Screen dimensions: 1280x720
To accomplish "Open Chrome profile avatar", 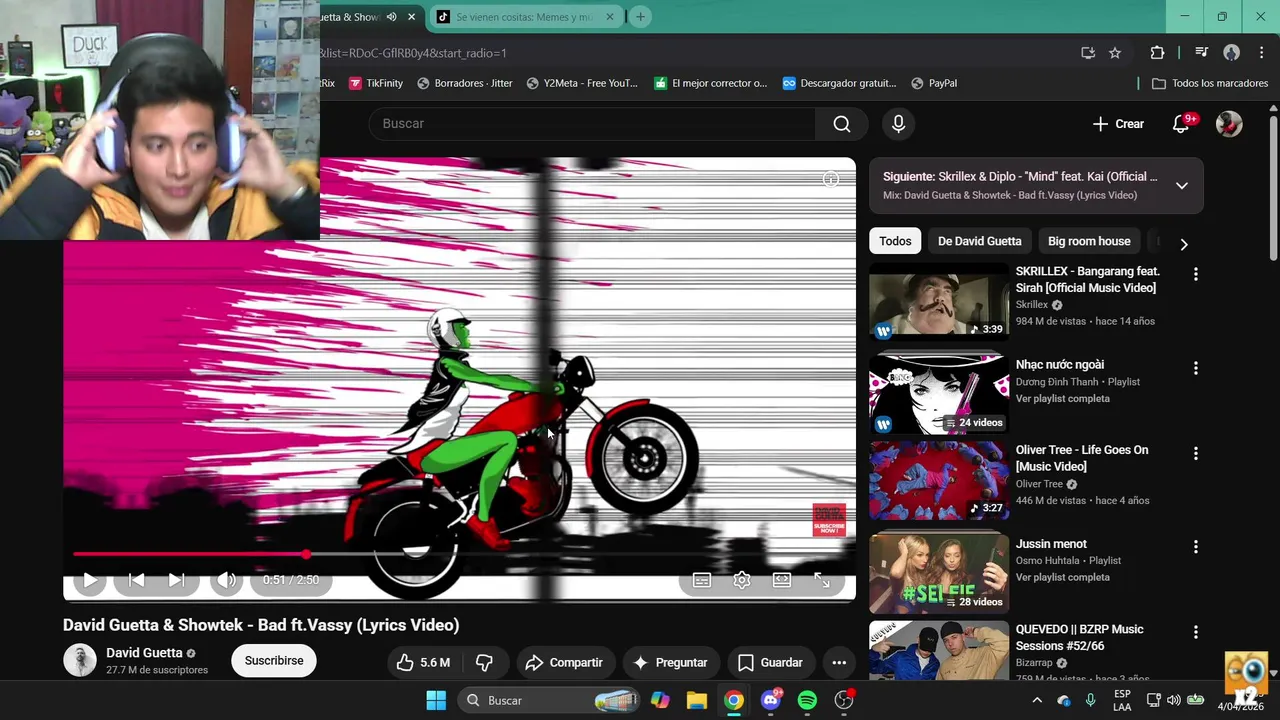I will (x=1231, y=53).
